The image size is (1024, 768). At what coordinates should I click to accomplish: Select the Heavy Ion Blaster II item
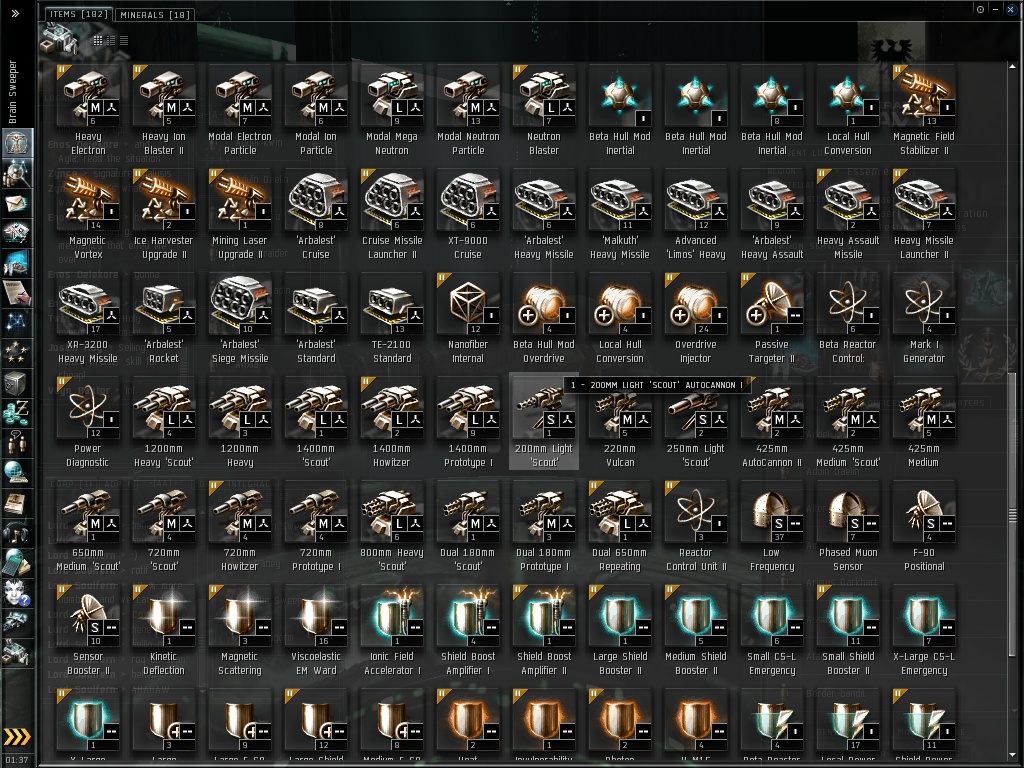coord(164,110)
